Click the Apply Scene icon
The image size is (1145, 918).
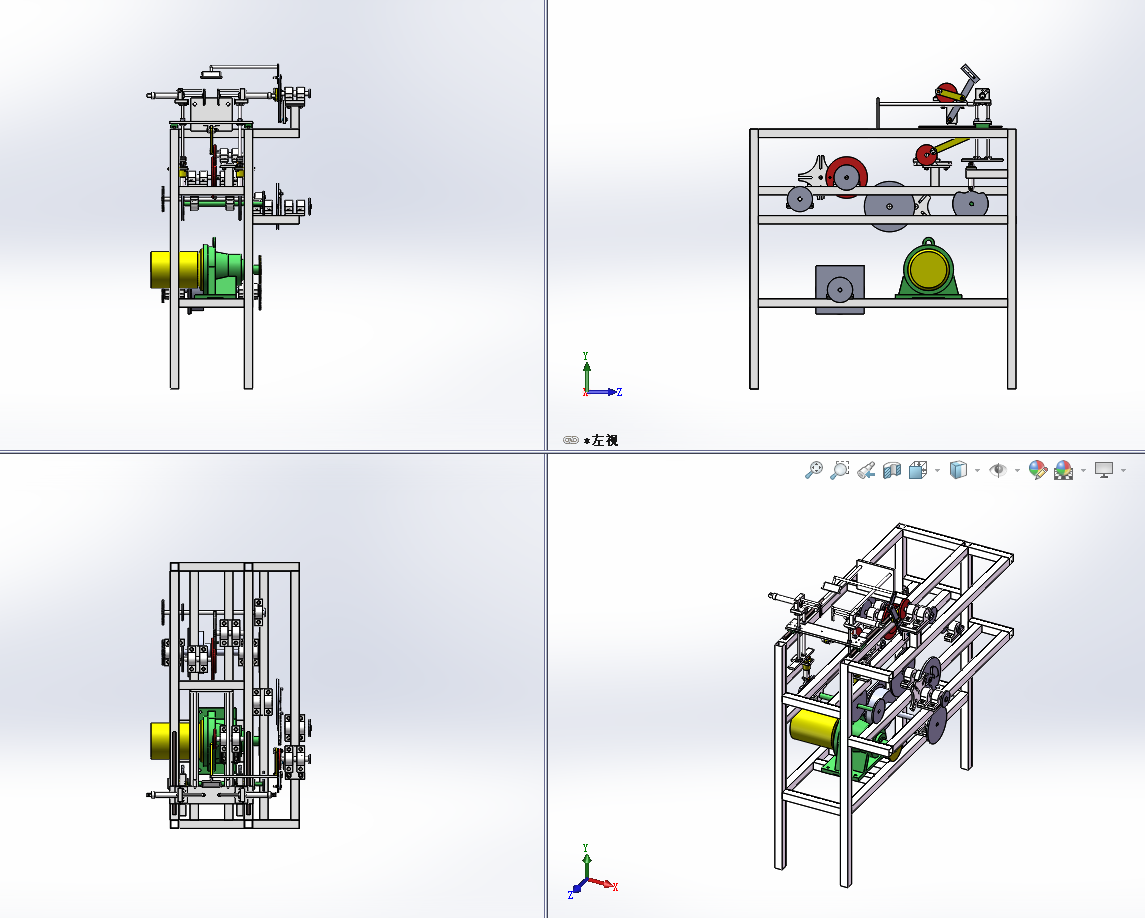tap(1064, 470)
